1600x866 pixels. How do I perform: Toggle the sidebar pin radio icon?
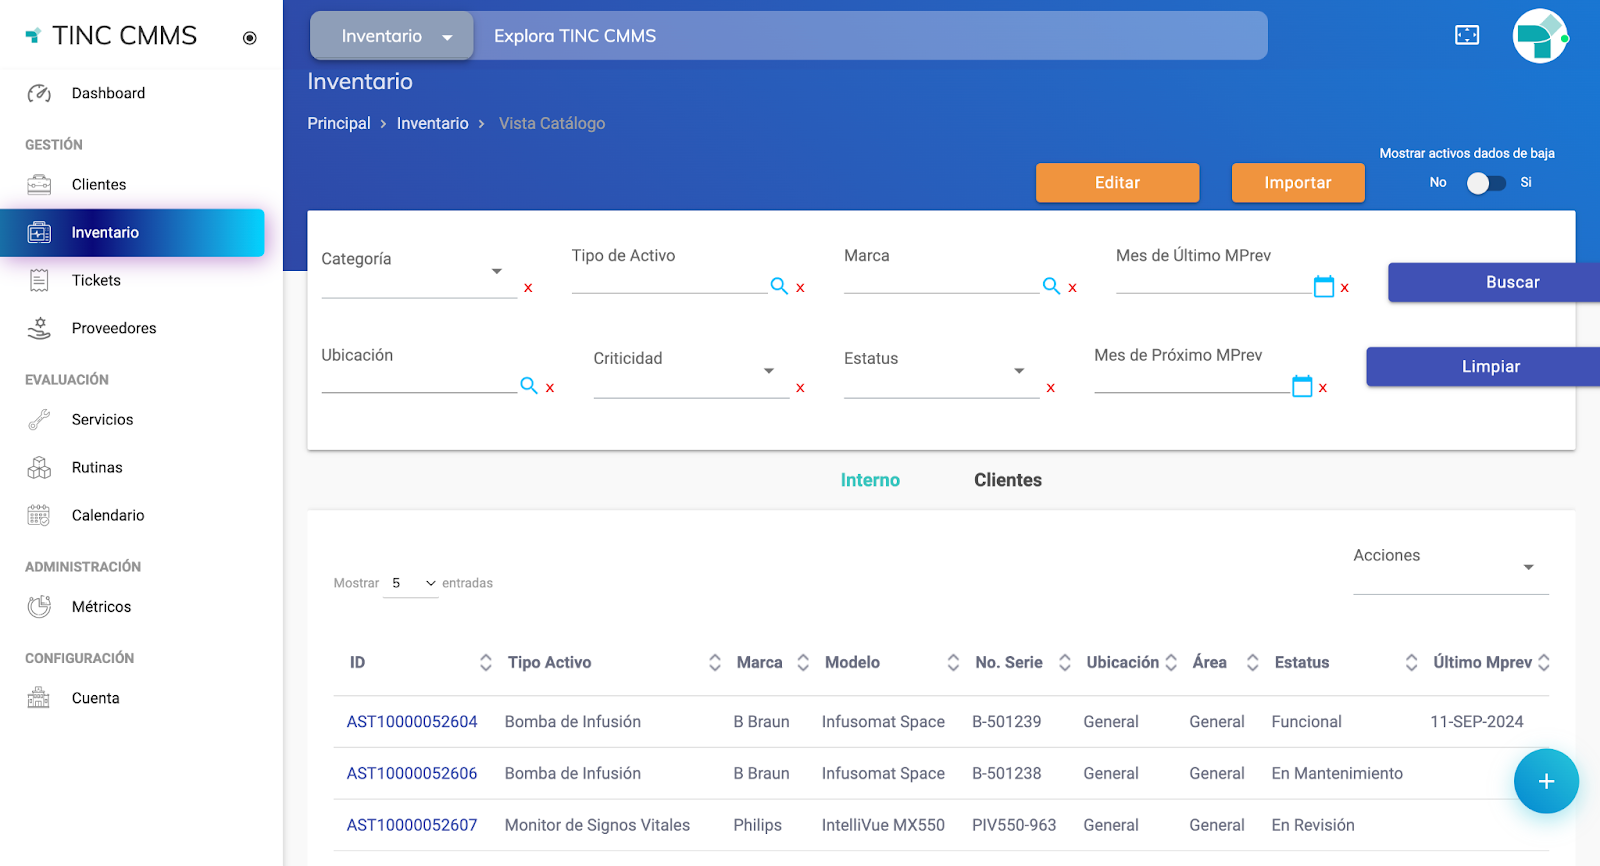click(250, 38)
